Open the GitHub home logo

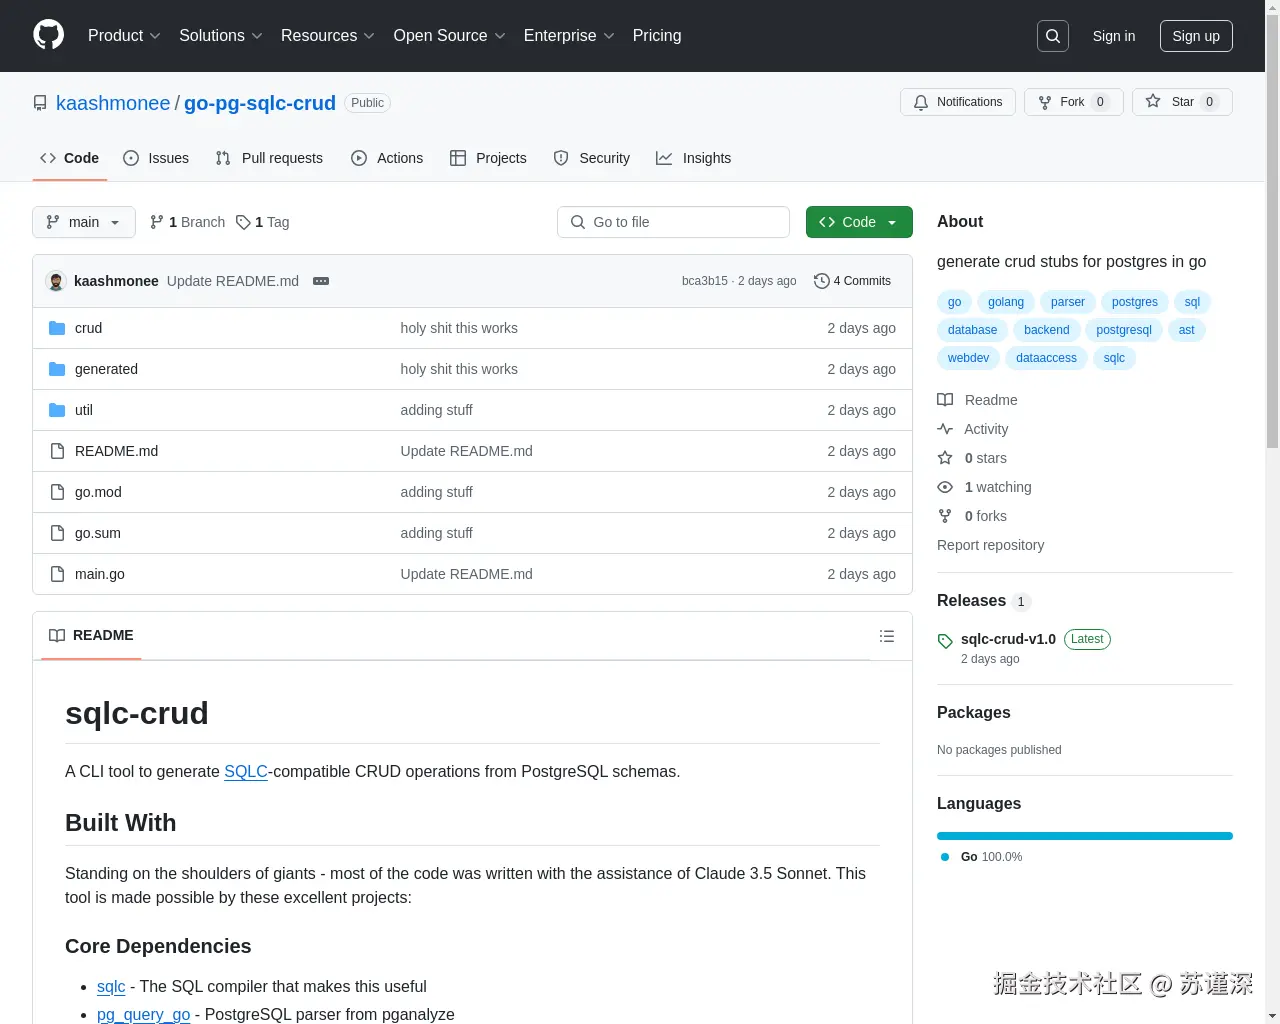click(48, 35)
